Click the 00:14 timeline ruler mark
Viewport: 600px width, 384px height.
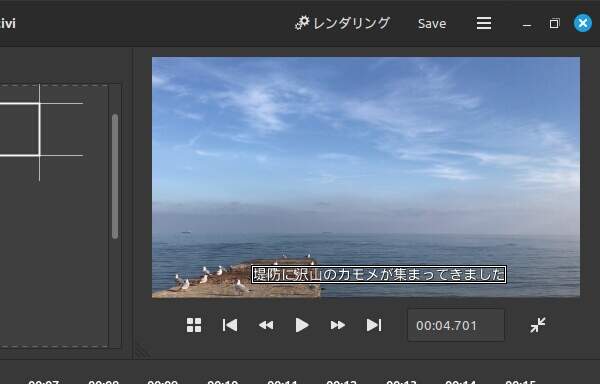pyautogui.click(x=460, y=382)
